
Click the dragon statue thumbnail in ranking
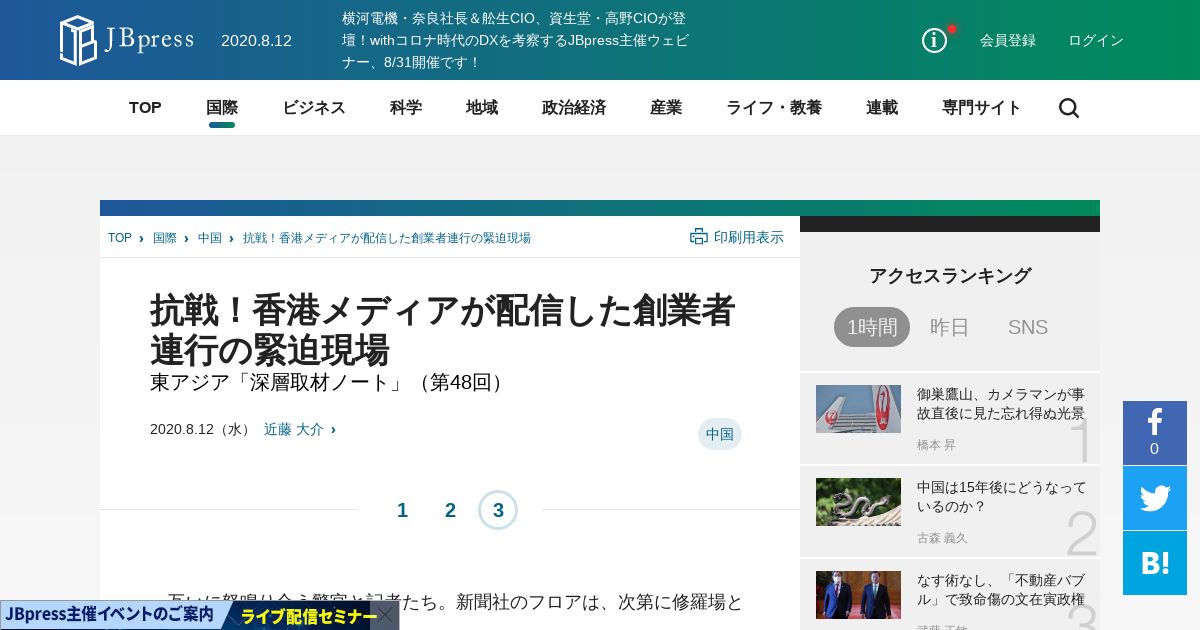858,502
